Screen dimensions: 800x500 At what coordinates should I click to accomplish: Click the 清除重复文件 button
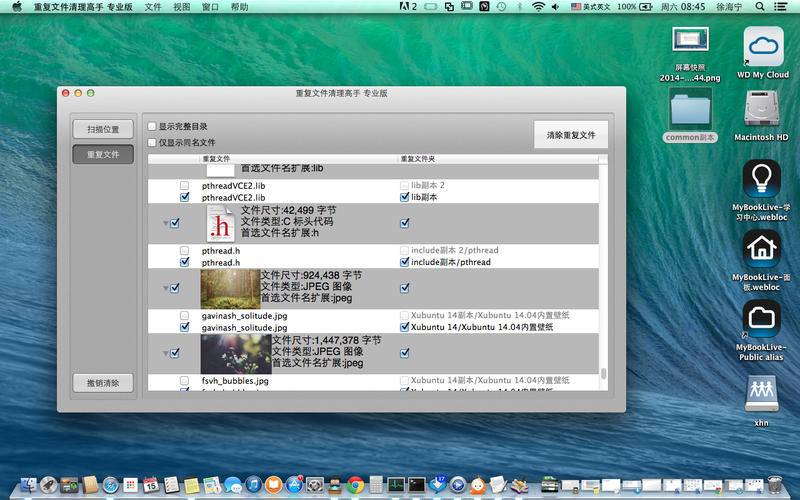[570, 135]
